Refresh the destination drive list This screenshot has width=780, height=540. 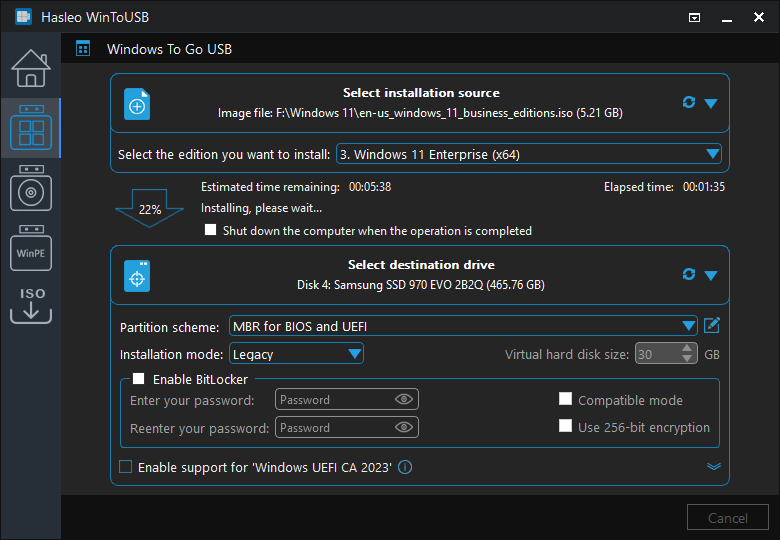click(x=689, y=274)
